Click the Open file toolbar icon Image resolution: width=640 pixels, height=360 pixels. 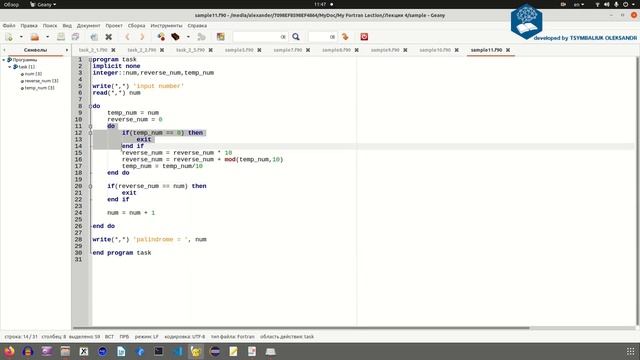[x=35, y=37]
